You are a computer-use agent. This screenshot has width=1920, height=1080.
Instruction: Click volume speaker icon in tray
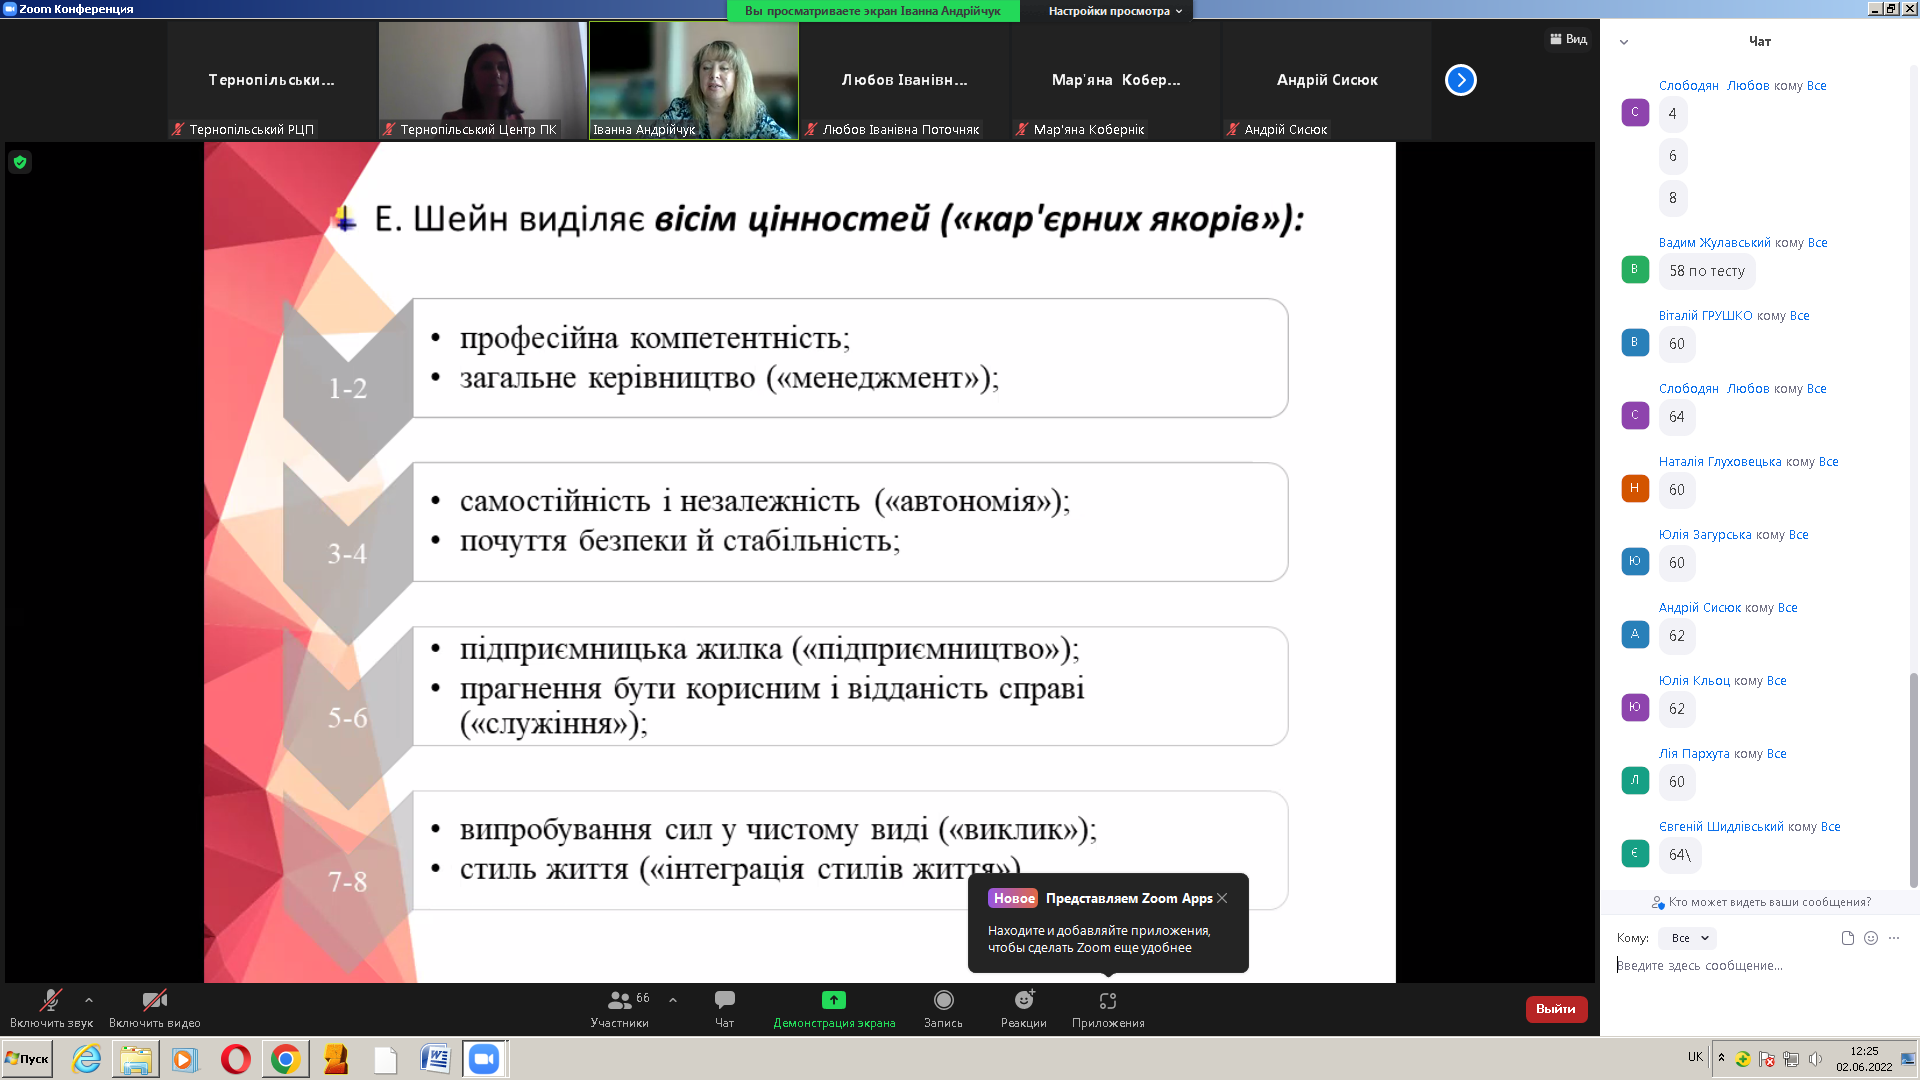pyautogui.click(x=1815, y=1059)
